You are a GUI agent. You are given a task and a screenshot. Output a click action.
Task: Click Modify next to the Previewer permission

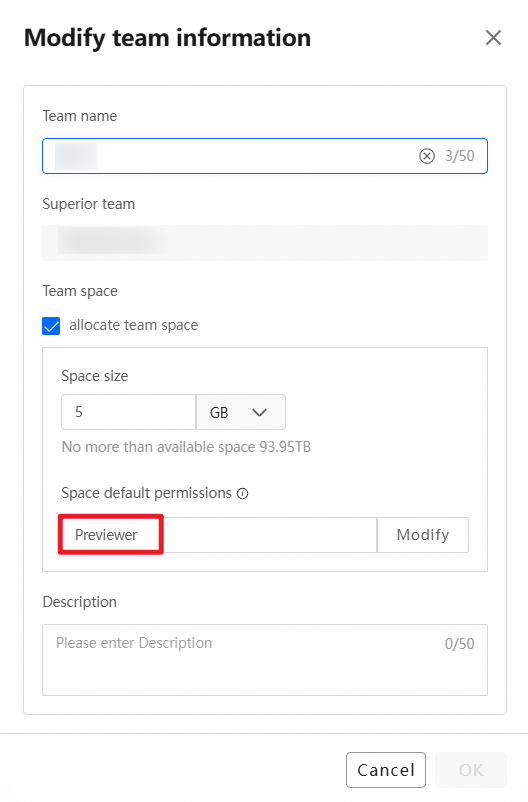pyautogui.click(x=423, y=535)
